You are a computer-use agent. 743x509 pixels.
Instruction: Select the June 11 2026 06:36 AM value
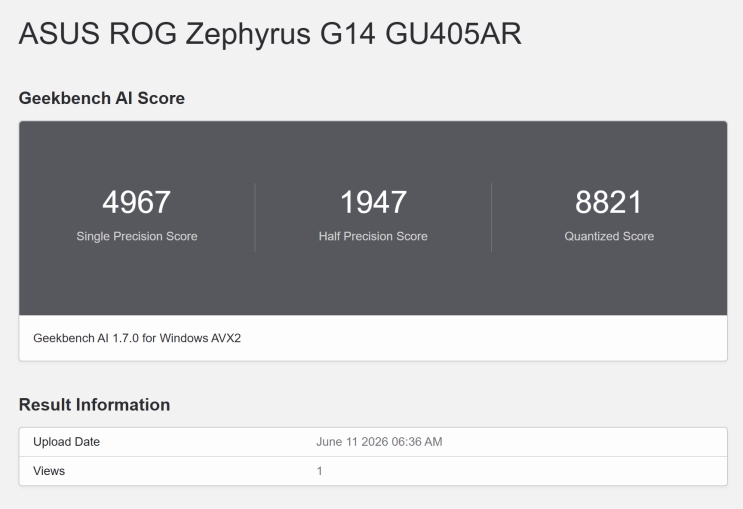click(379, 442)
